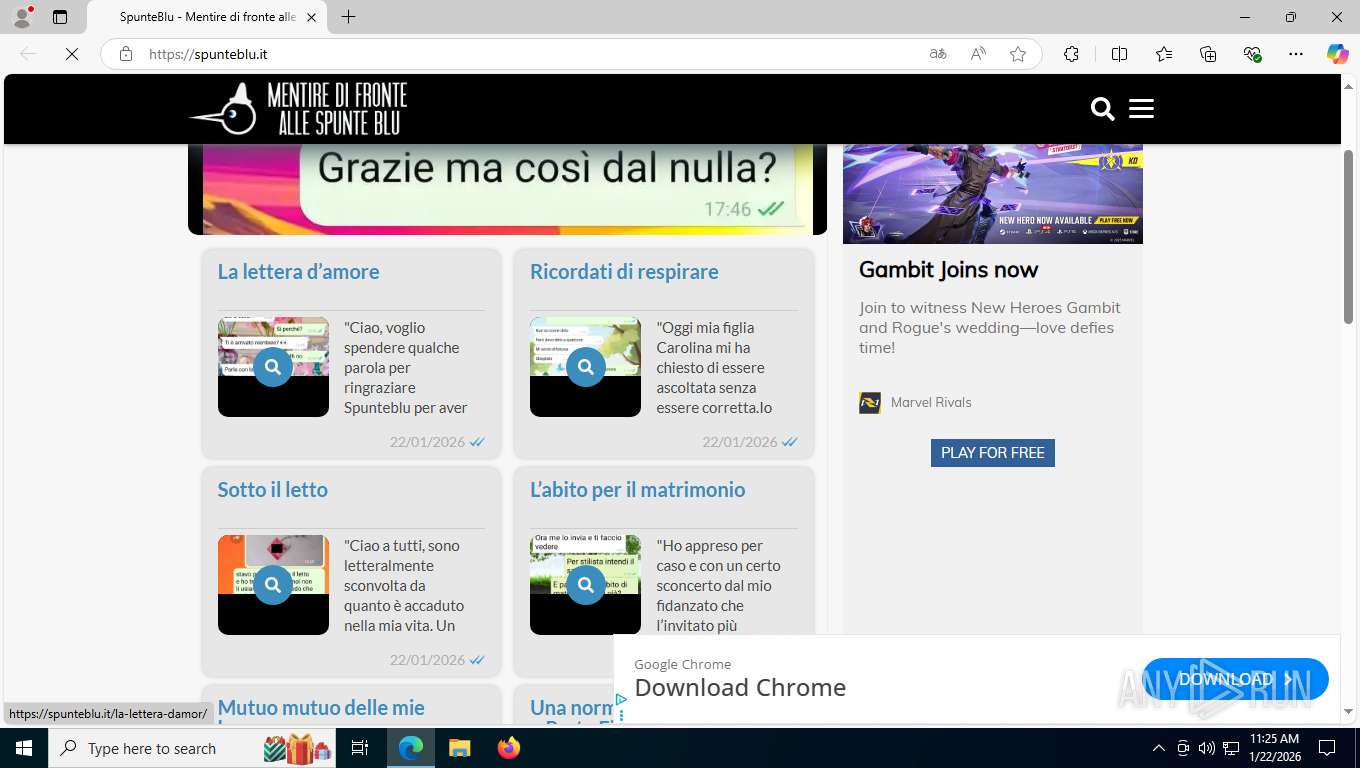Close the SpunteBlu tab

click(311, 17)
